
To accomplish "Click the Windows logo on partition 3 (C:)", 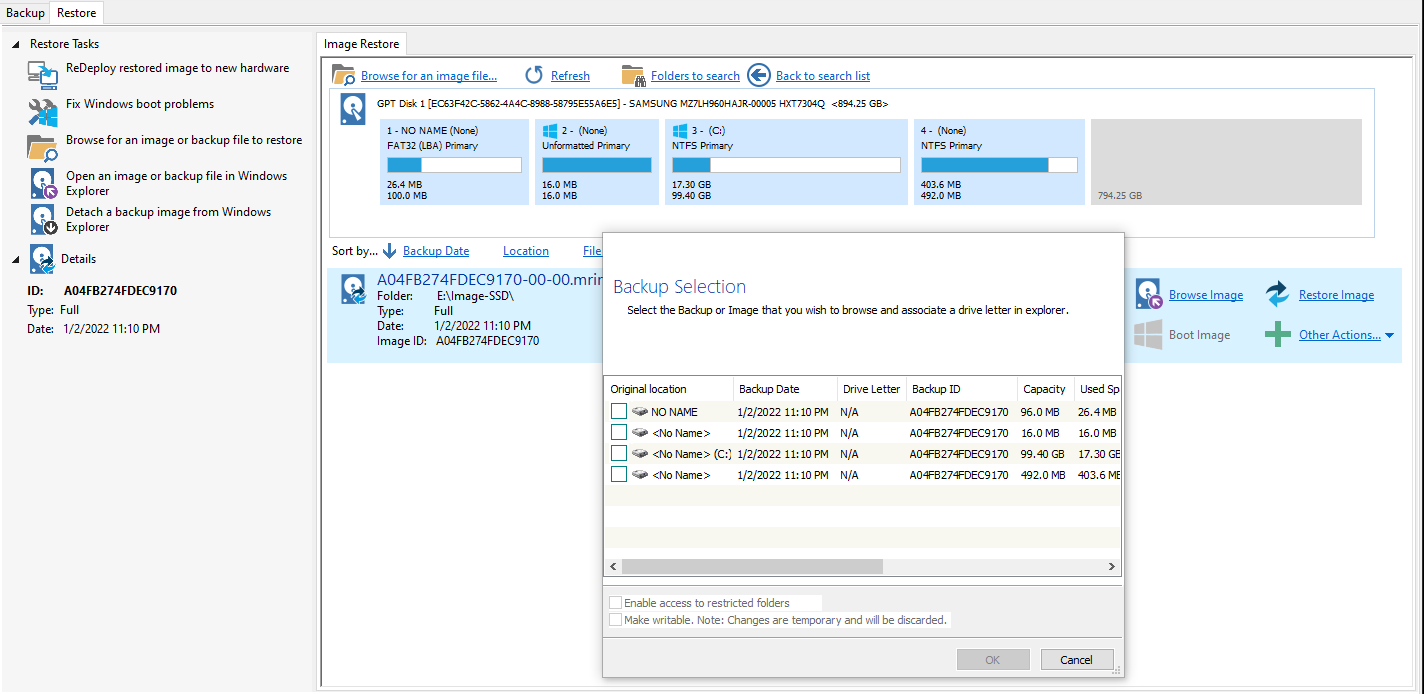I will click(x=680, y=130).
